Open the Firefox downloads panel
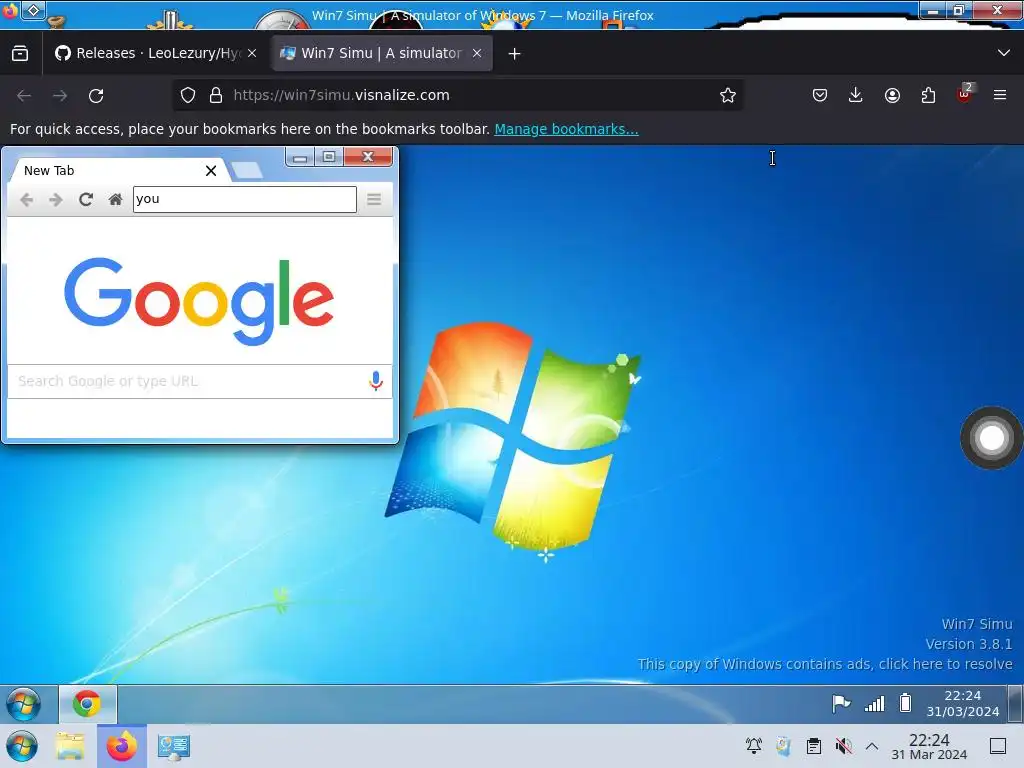 pyautogui.click(x=856, y=95)
